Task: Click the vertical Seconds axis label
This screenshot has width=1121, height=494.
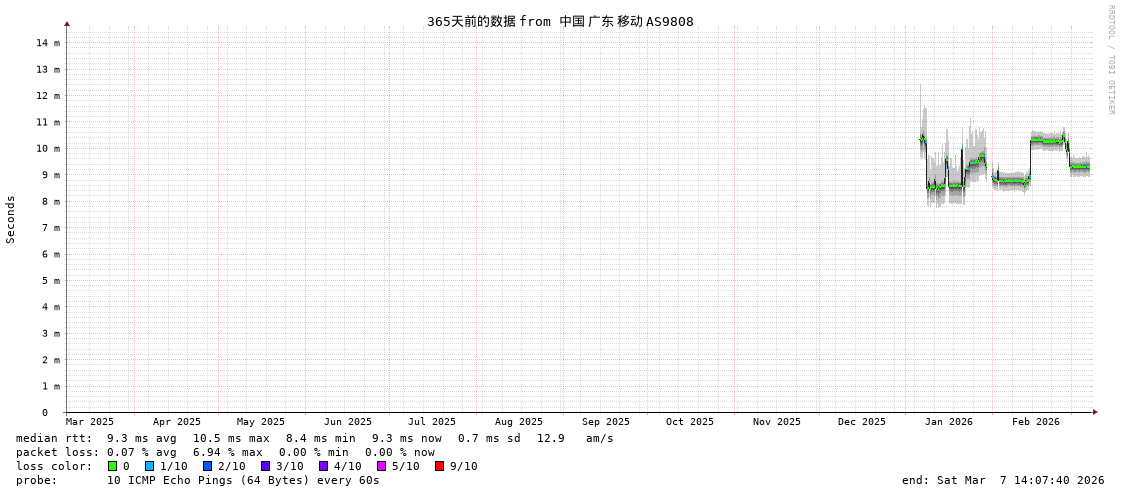Action: [11, 219]
